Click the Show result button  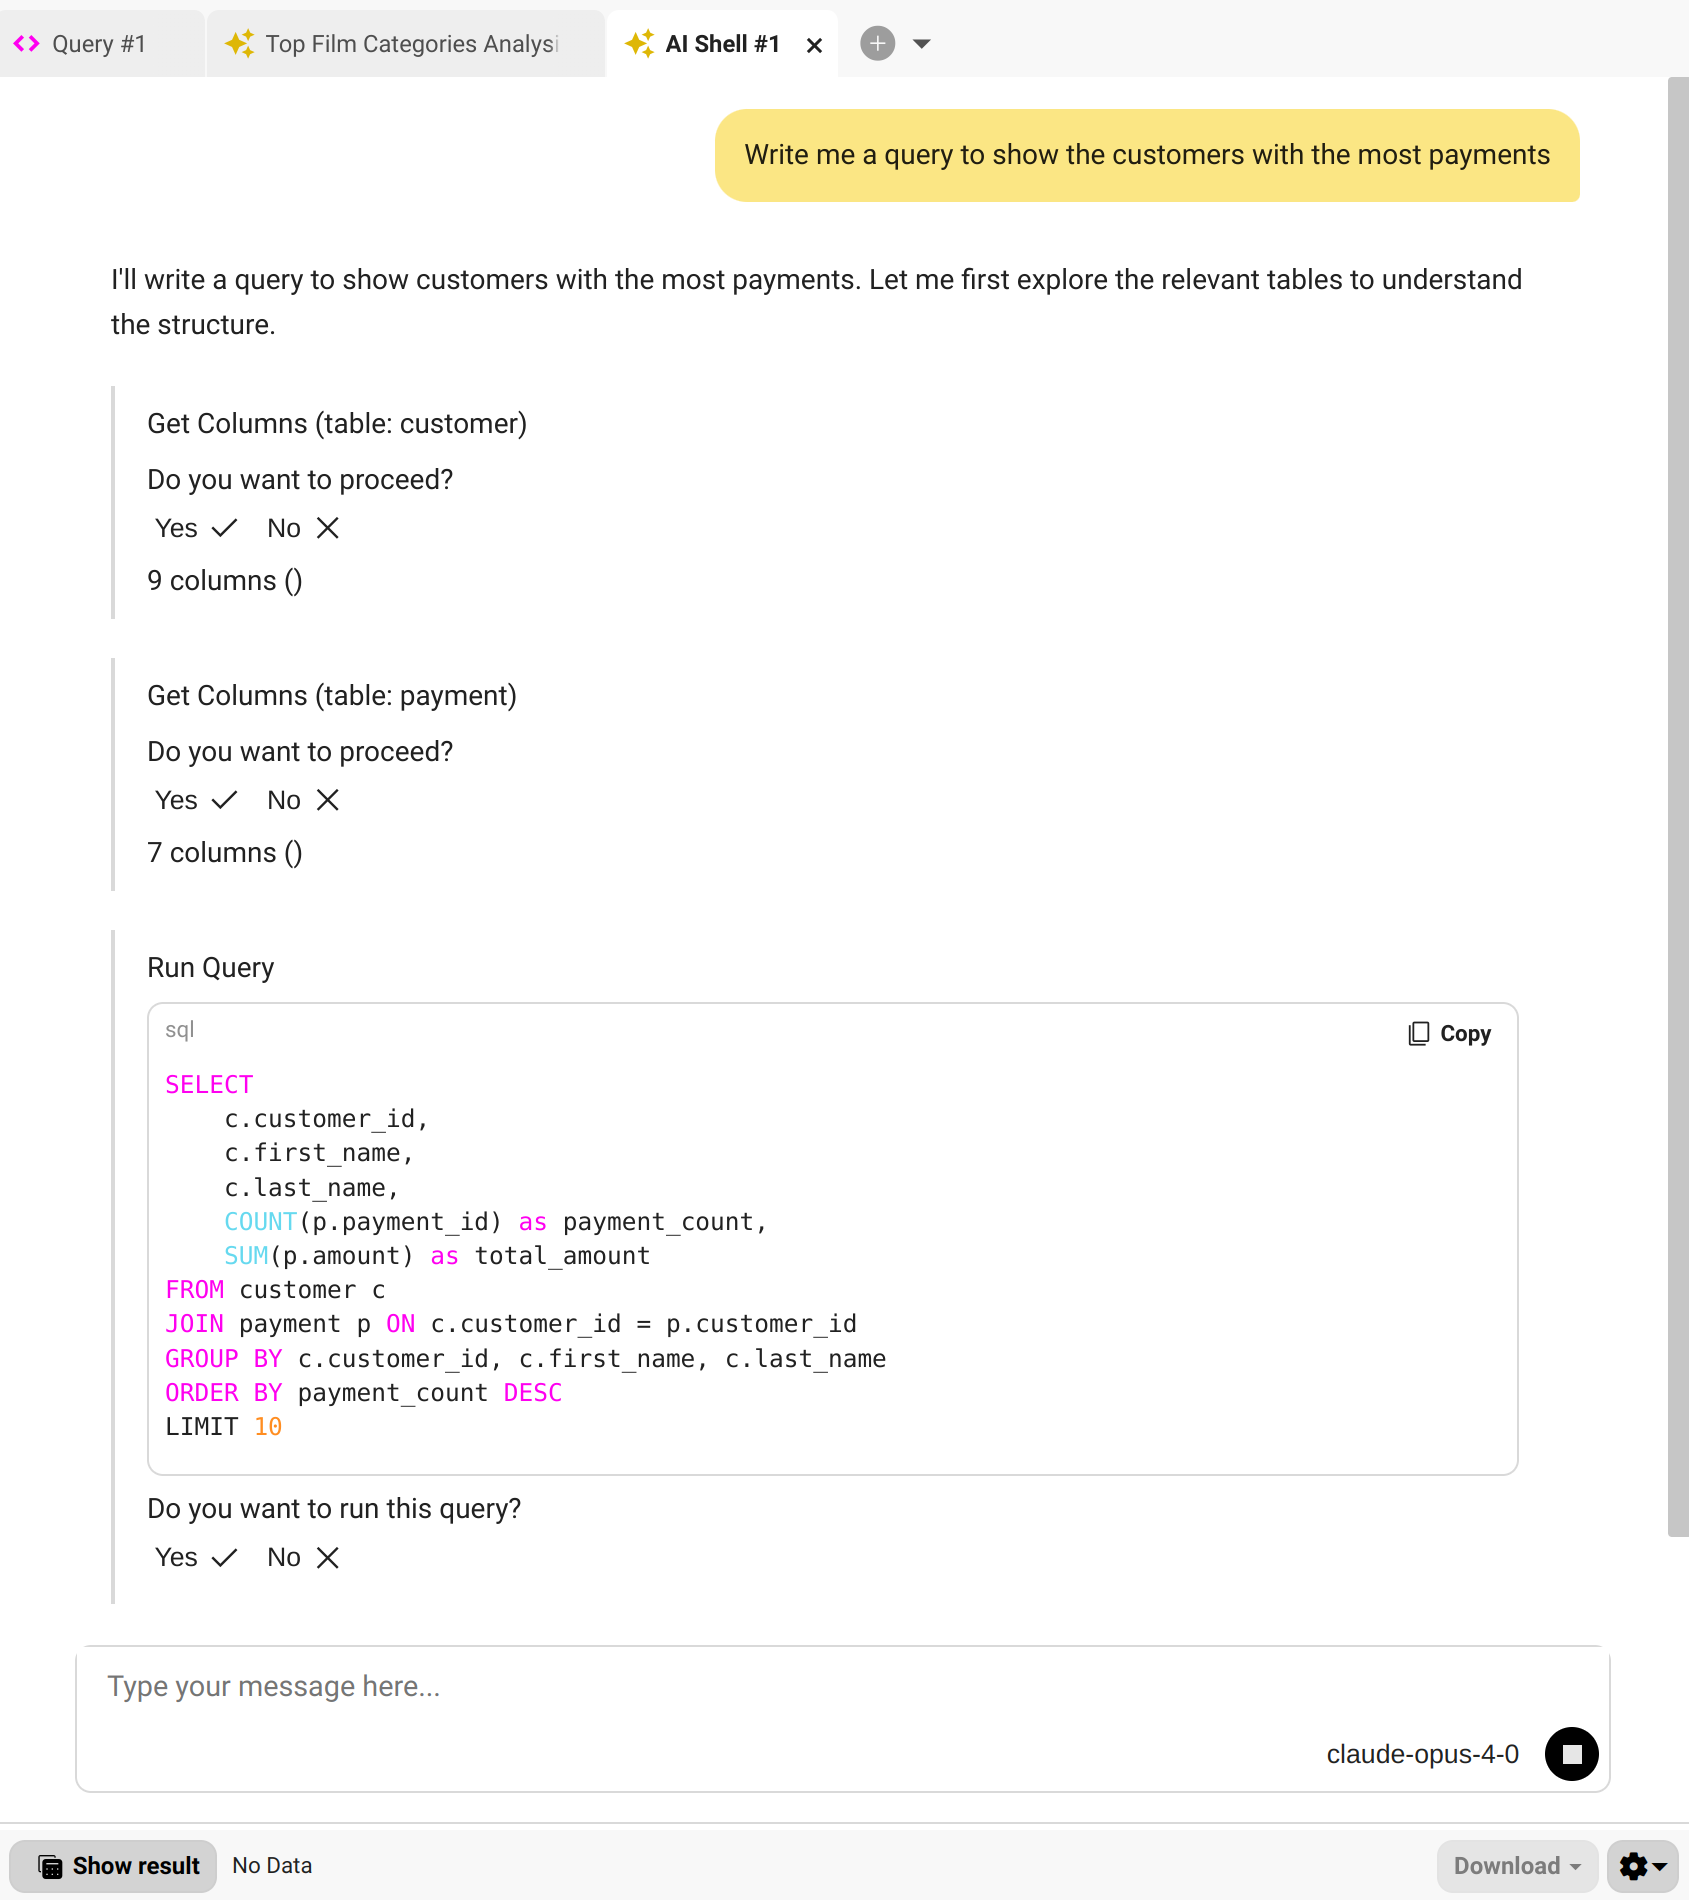tap(113, 1866)
